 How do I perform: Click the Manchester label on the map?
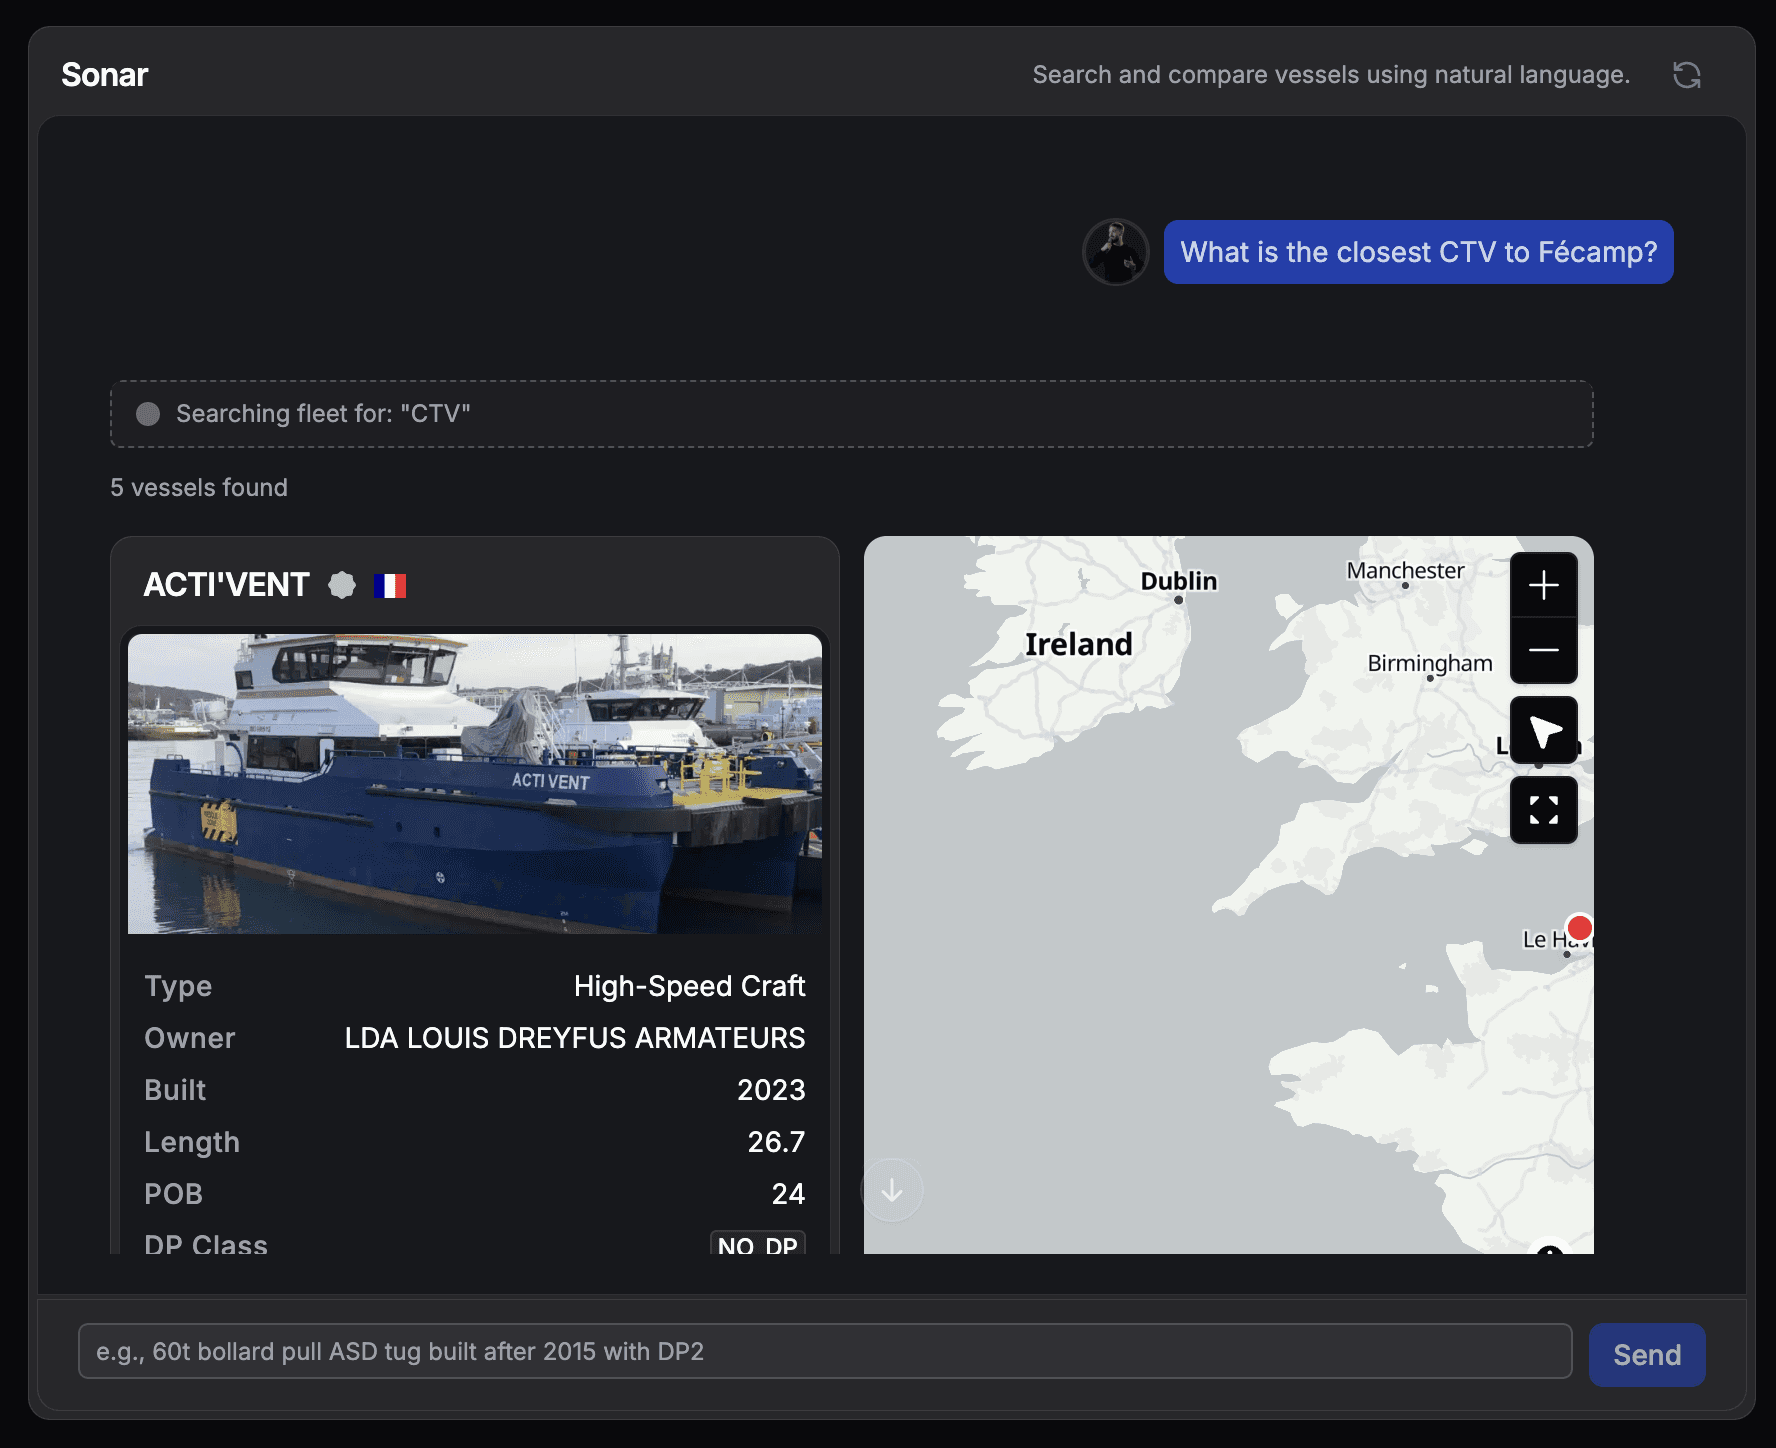point(1405,571)
